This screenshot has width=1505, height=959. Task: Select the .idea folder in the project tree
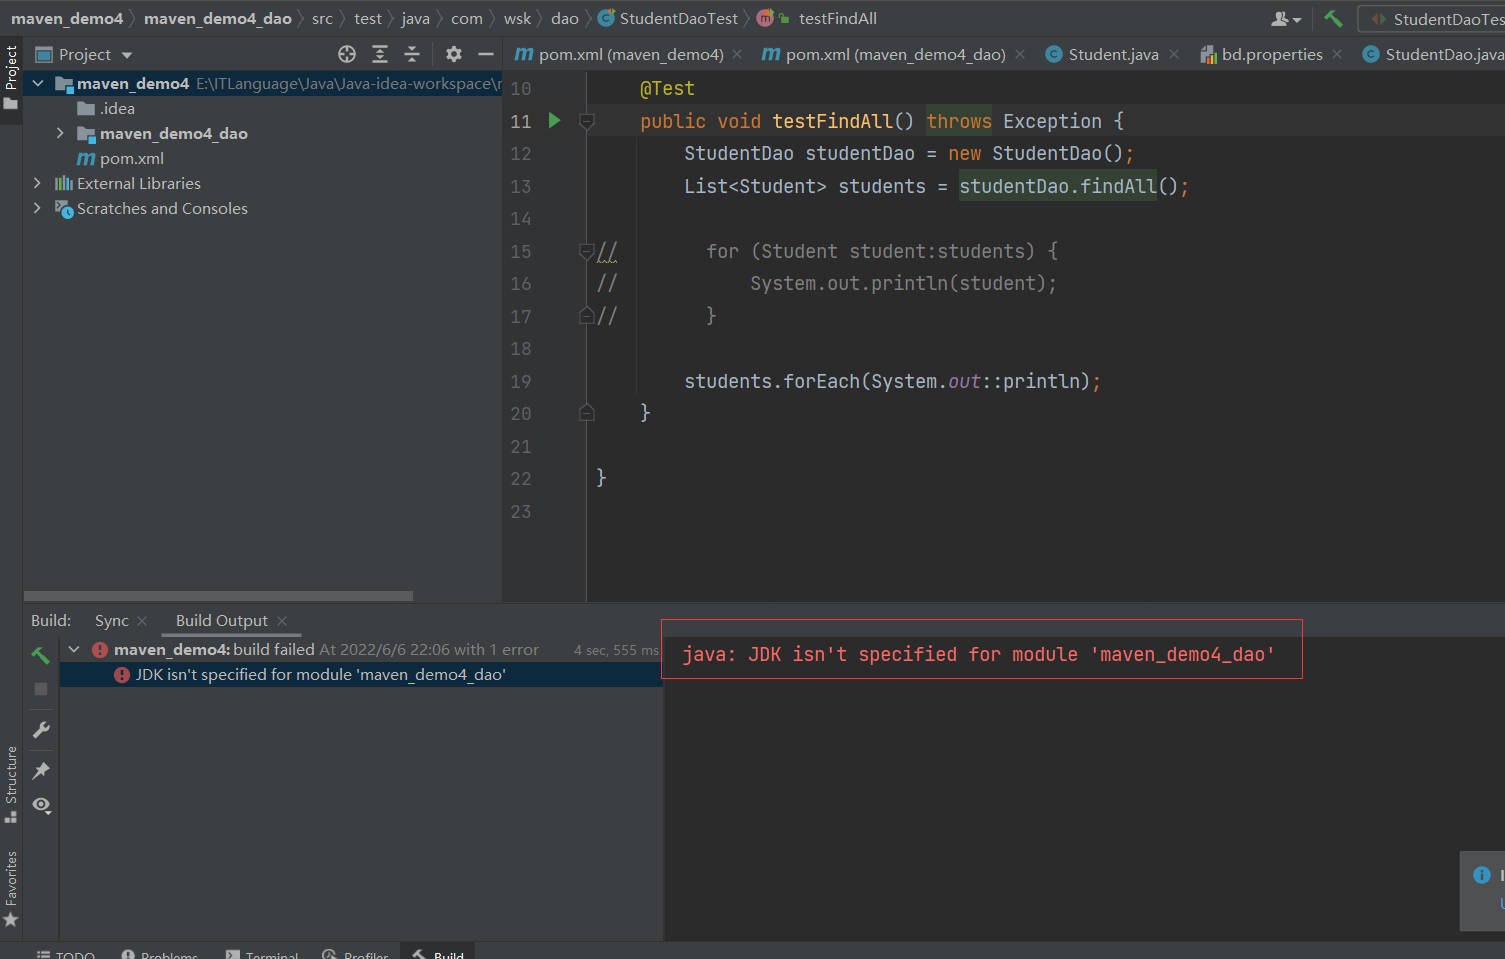coord(106,108)
